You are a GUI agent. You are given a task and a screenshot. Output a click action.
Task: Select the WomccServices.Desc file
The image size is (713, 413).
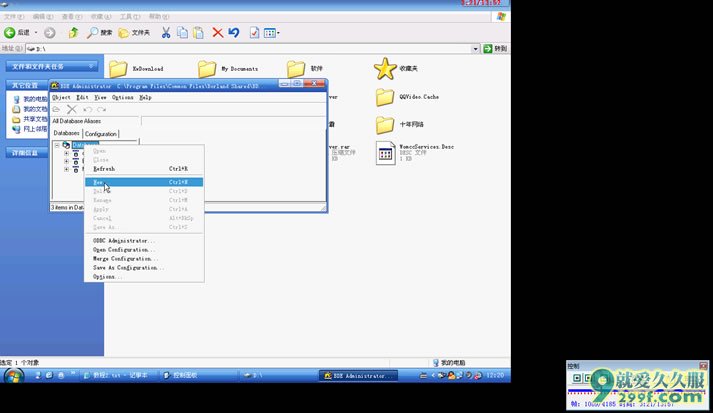[415, 153]
